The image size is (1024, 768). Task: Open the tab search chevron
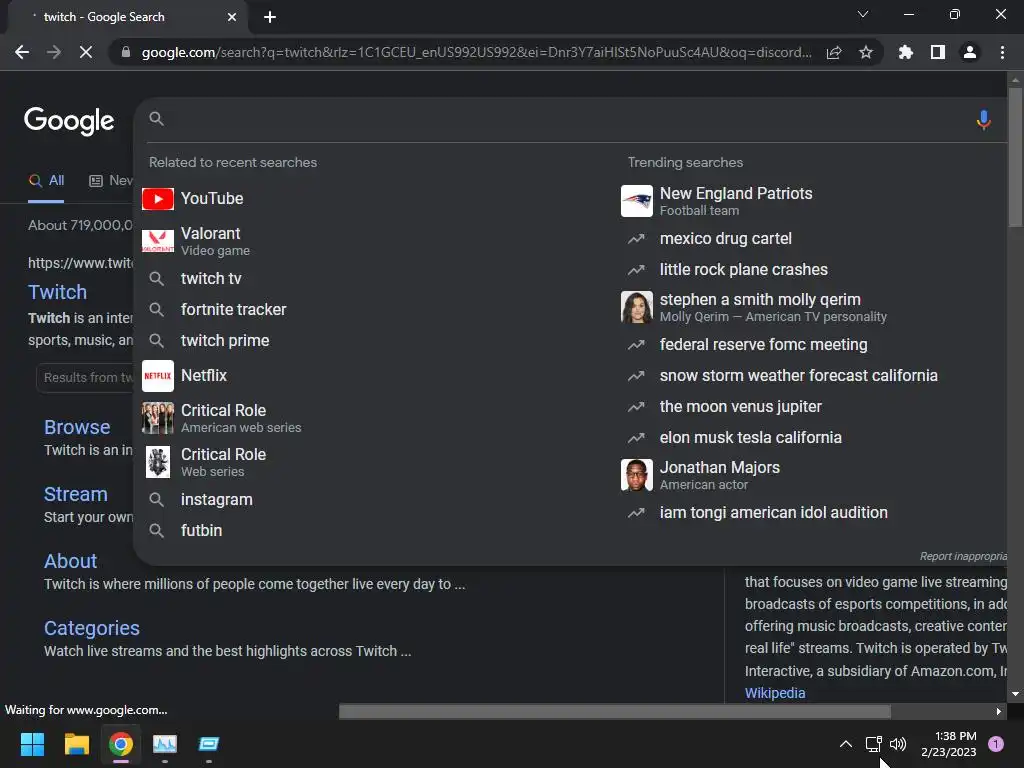point(863,14)
